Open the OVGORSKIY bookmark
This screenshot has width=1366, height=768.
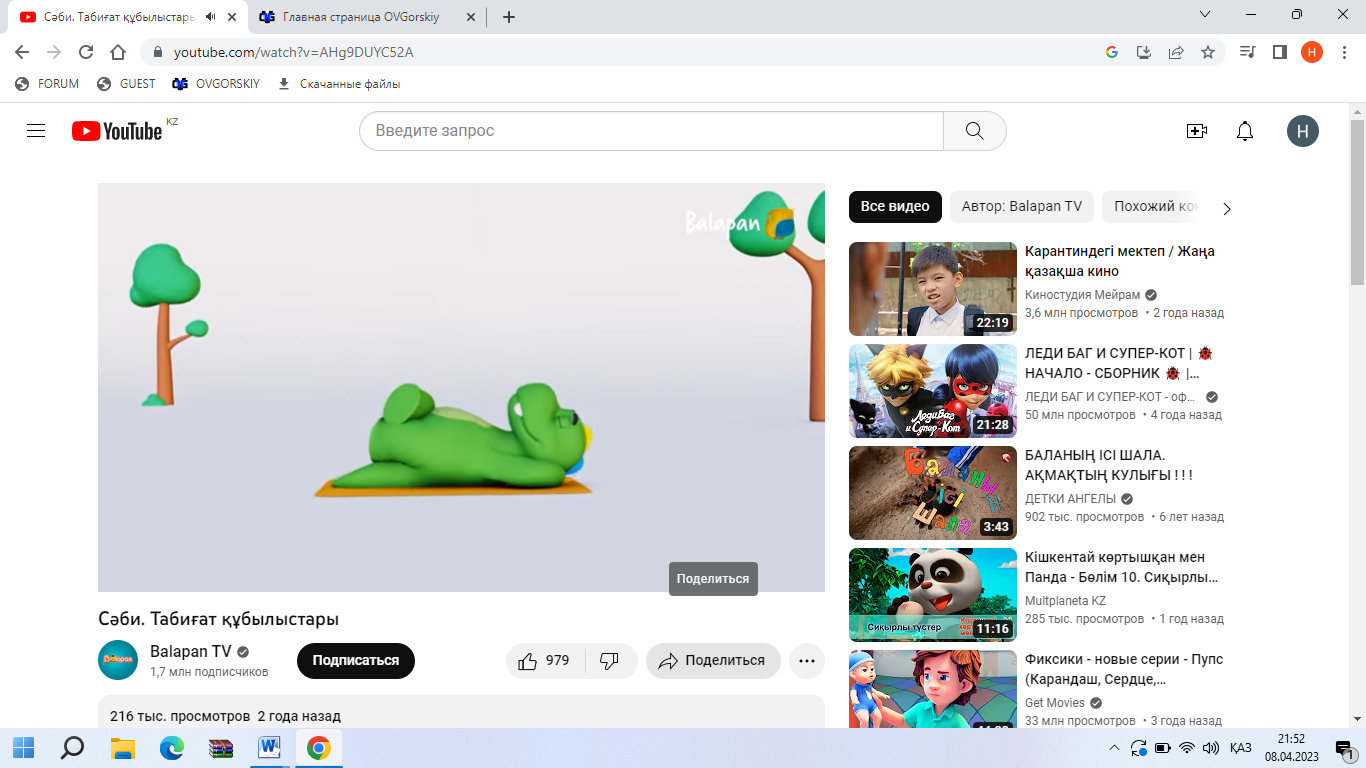pyautogui.click(x=216, y=84)
